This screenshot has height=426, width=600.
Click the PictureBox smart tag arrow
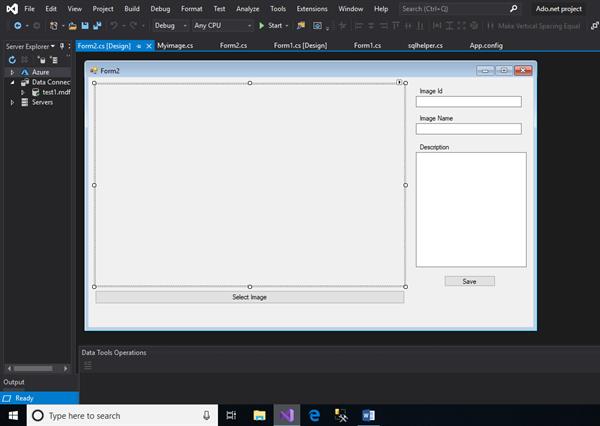click(x=400, y=82)
